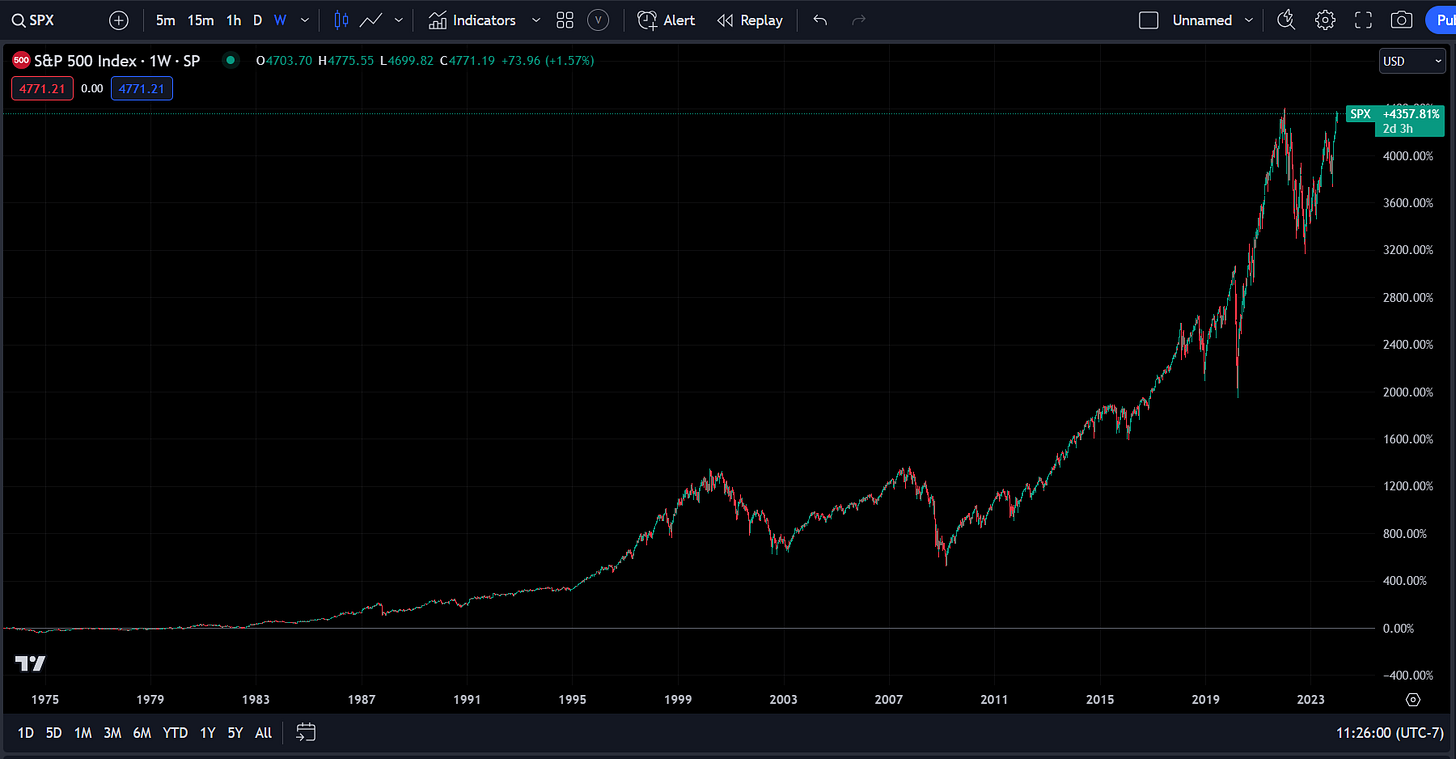Set the date range to 6M
The width and height of the screenshot is (1456, 759).
pyautogui.click(x=142, y=733)
